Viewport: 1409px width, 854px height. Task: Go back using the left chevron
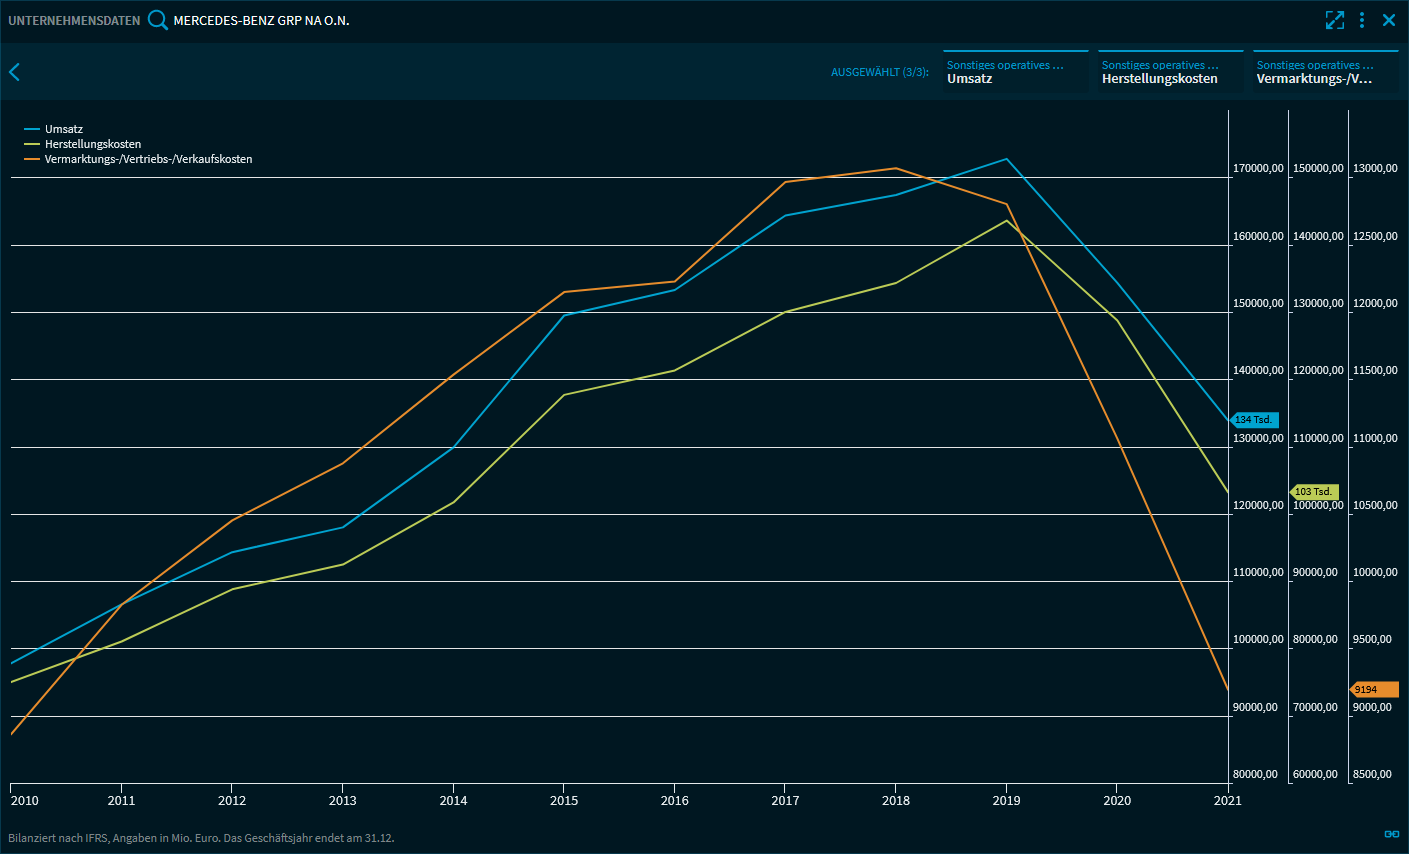click(x=14, y=72)
